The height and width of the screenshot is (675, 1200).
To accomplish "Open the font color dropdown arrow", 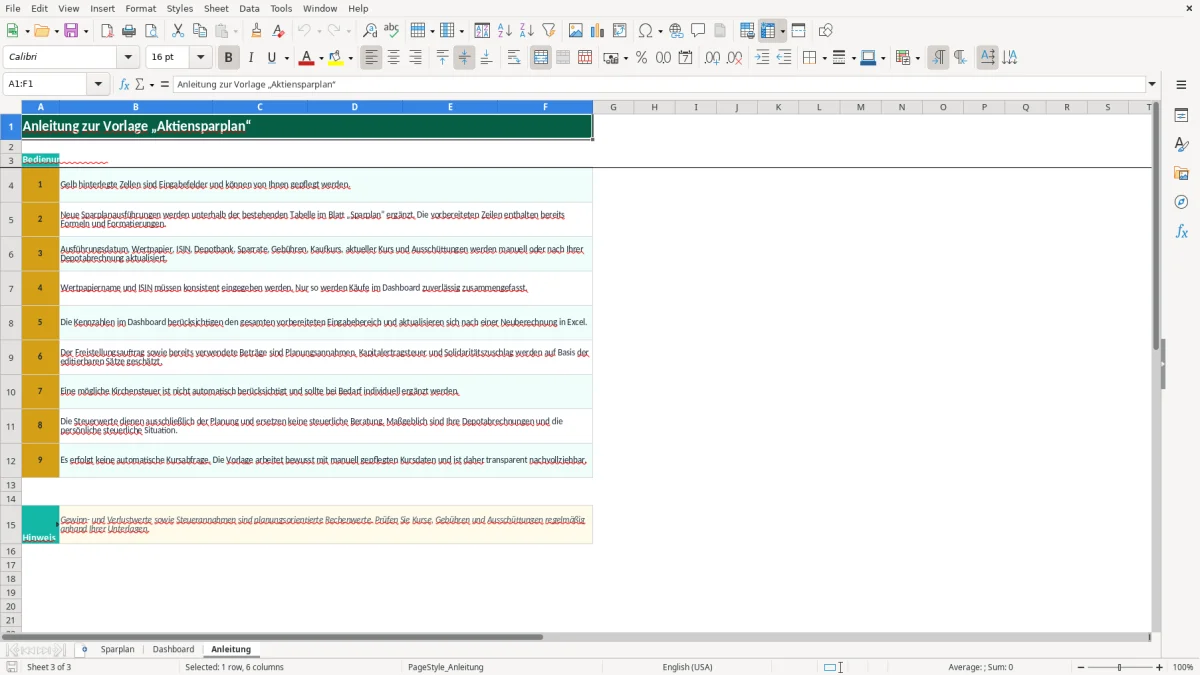I will click(320, 58).
